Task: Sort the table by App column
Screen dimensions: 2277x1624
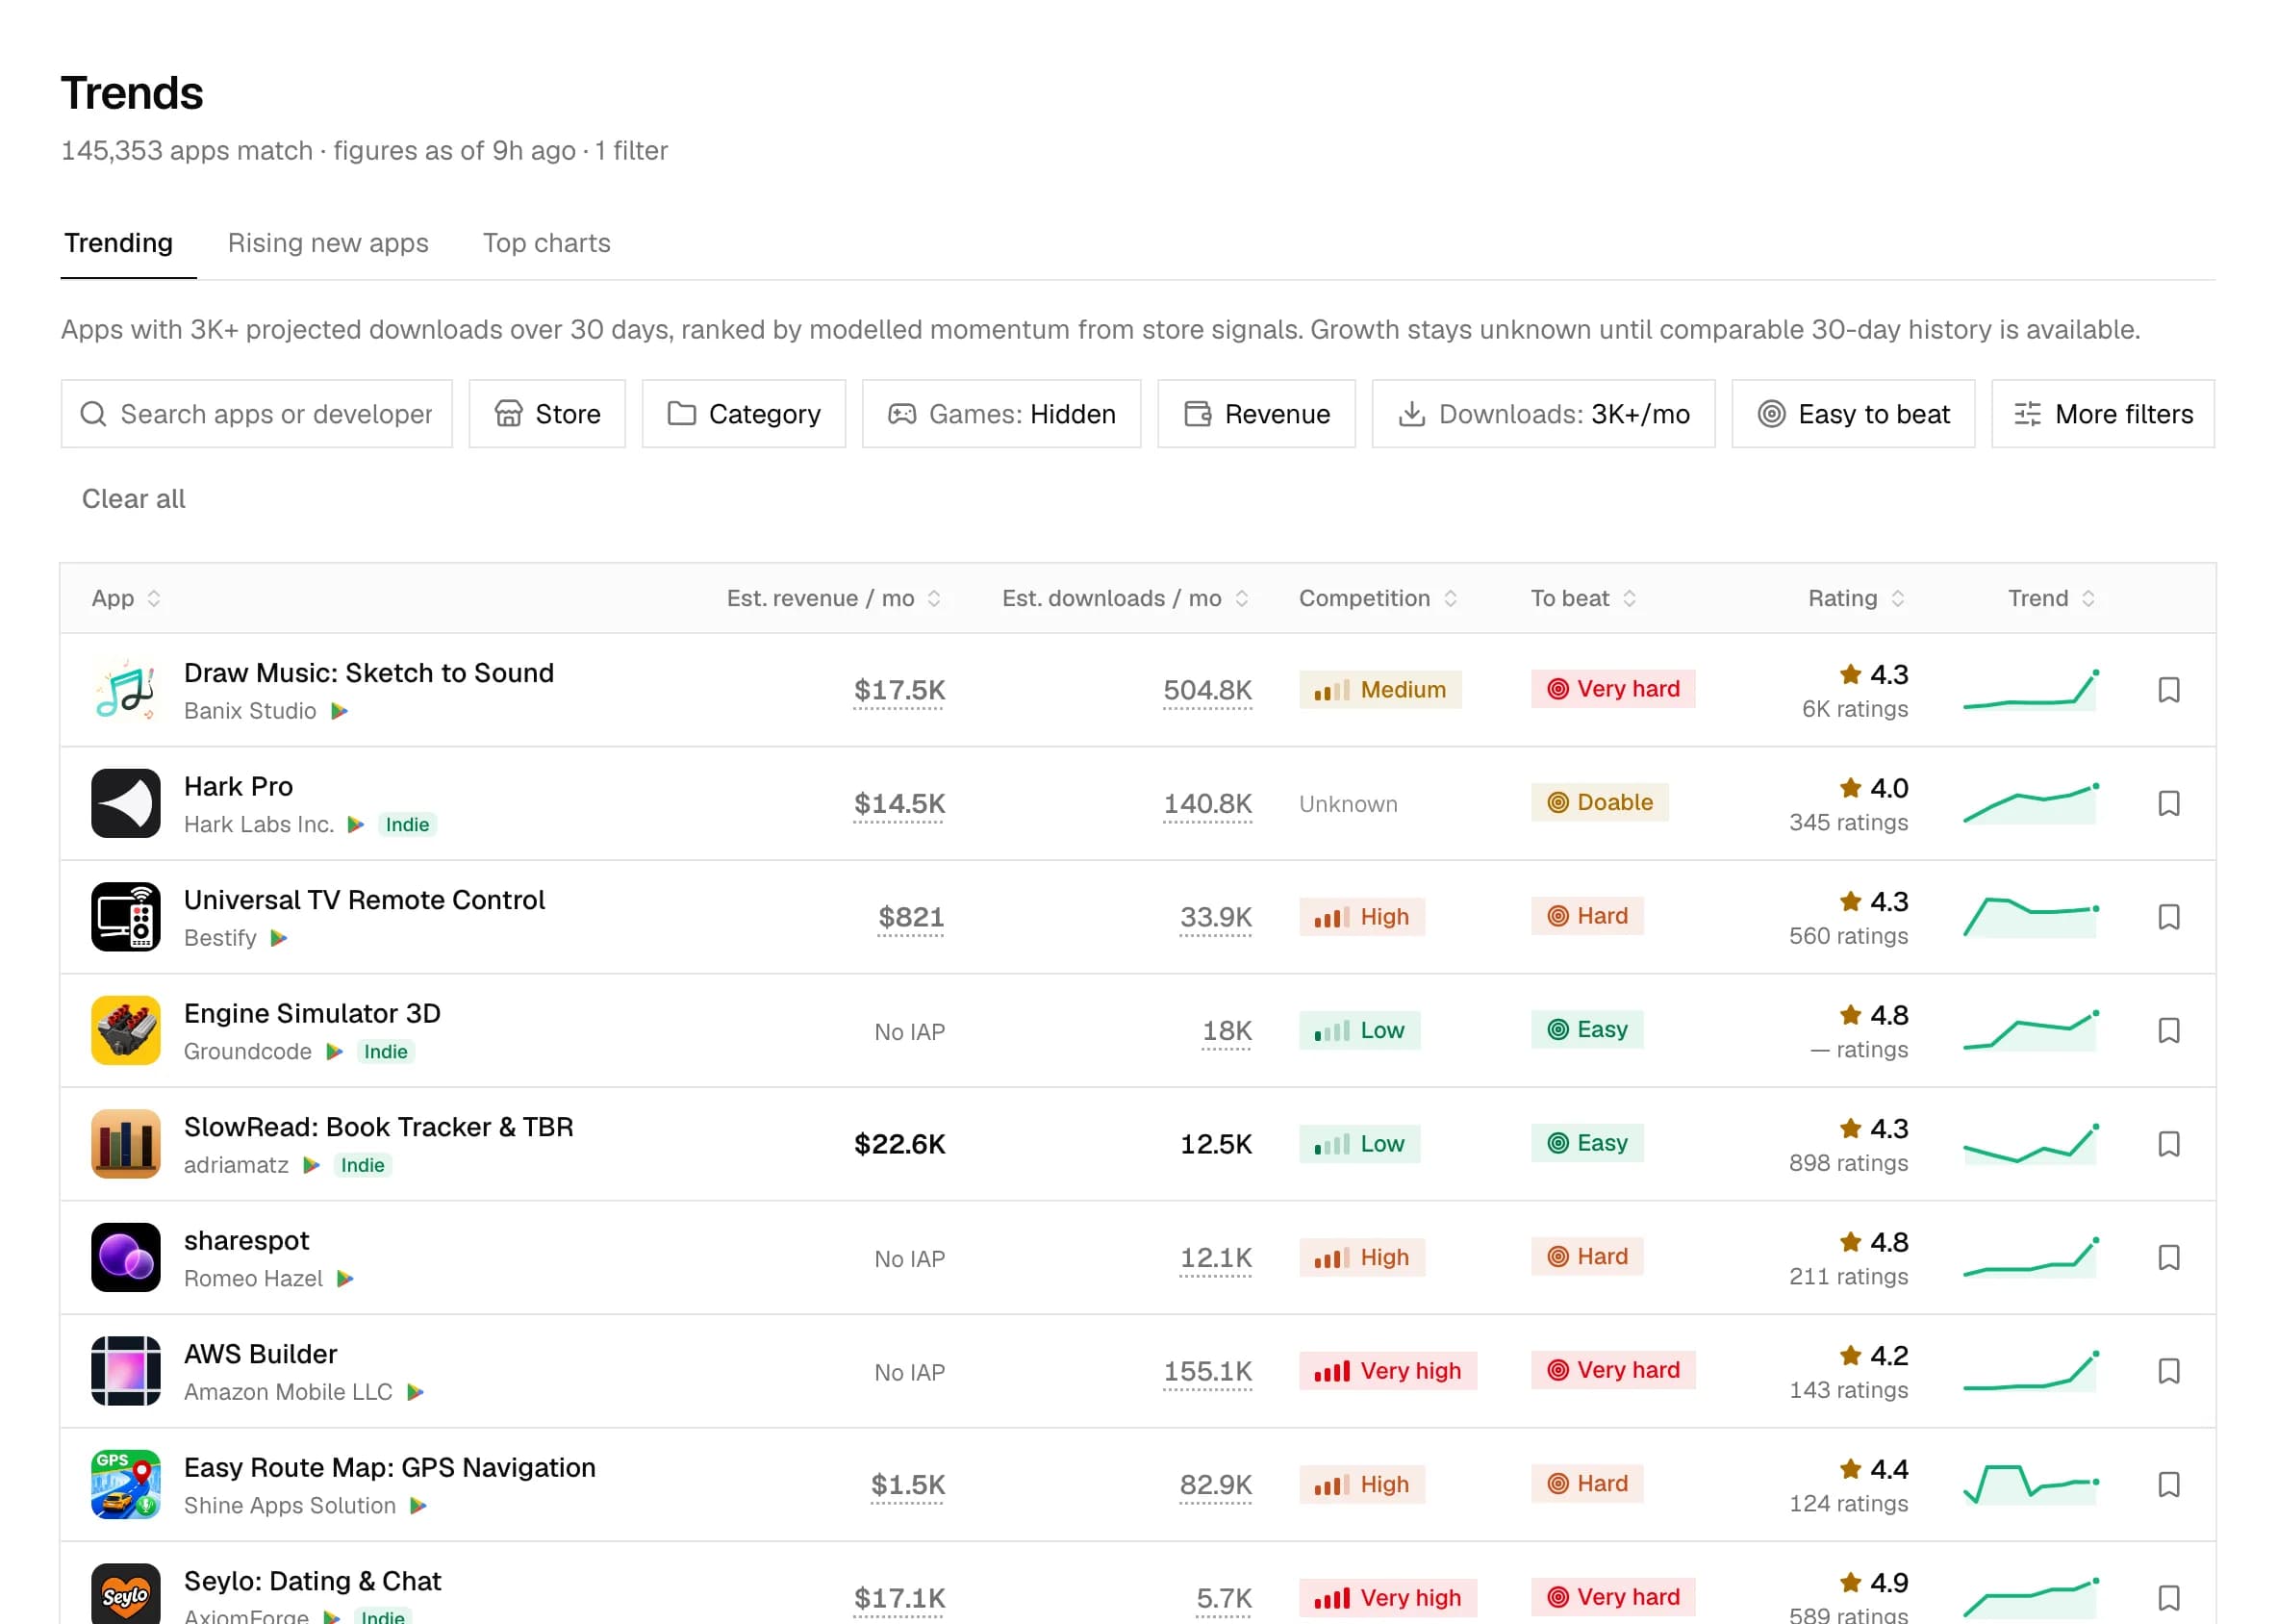Action: [126, 598]
